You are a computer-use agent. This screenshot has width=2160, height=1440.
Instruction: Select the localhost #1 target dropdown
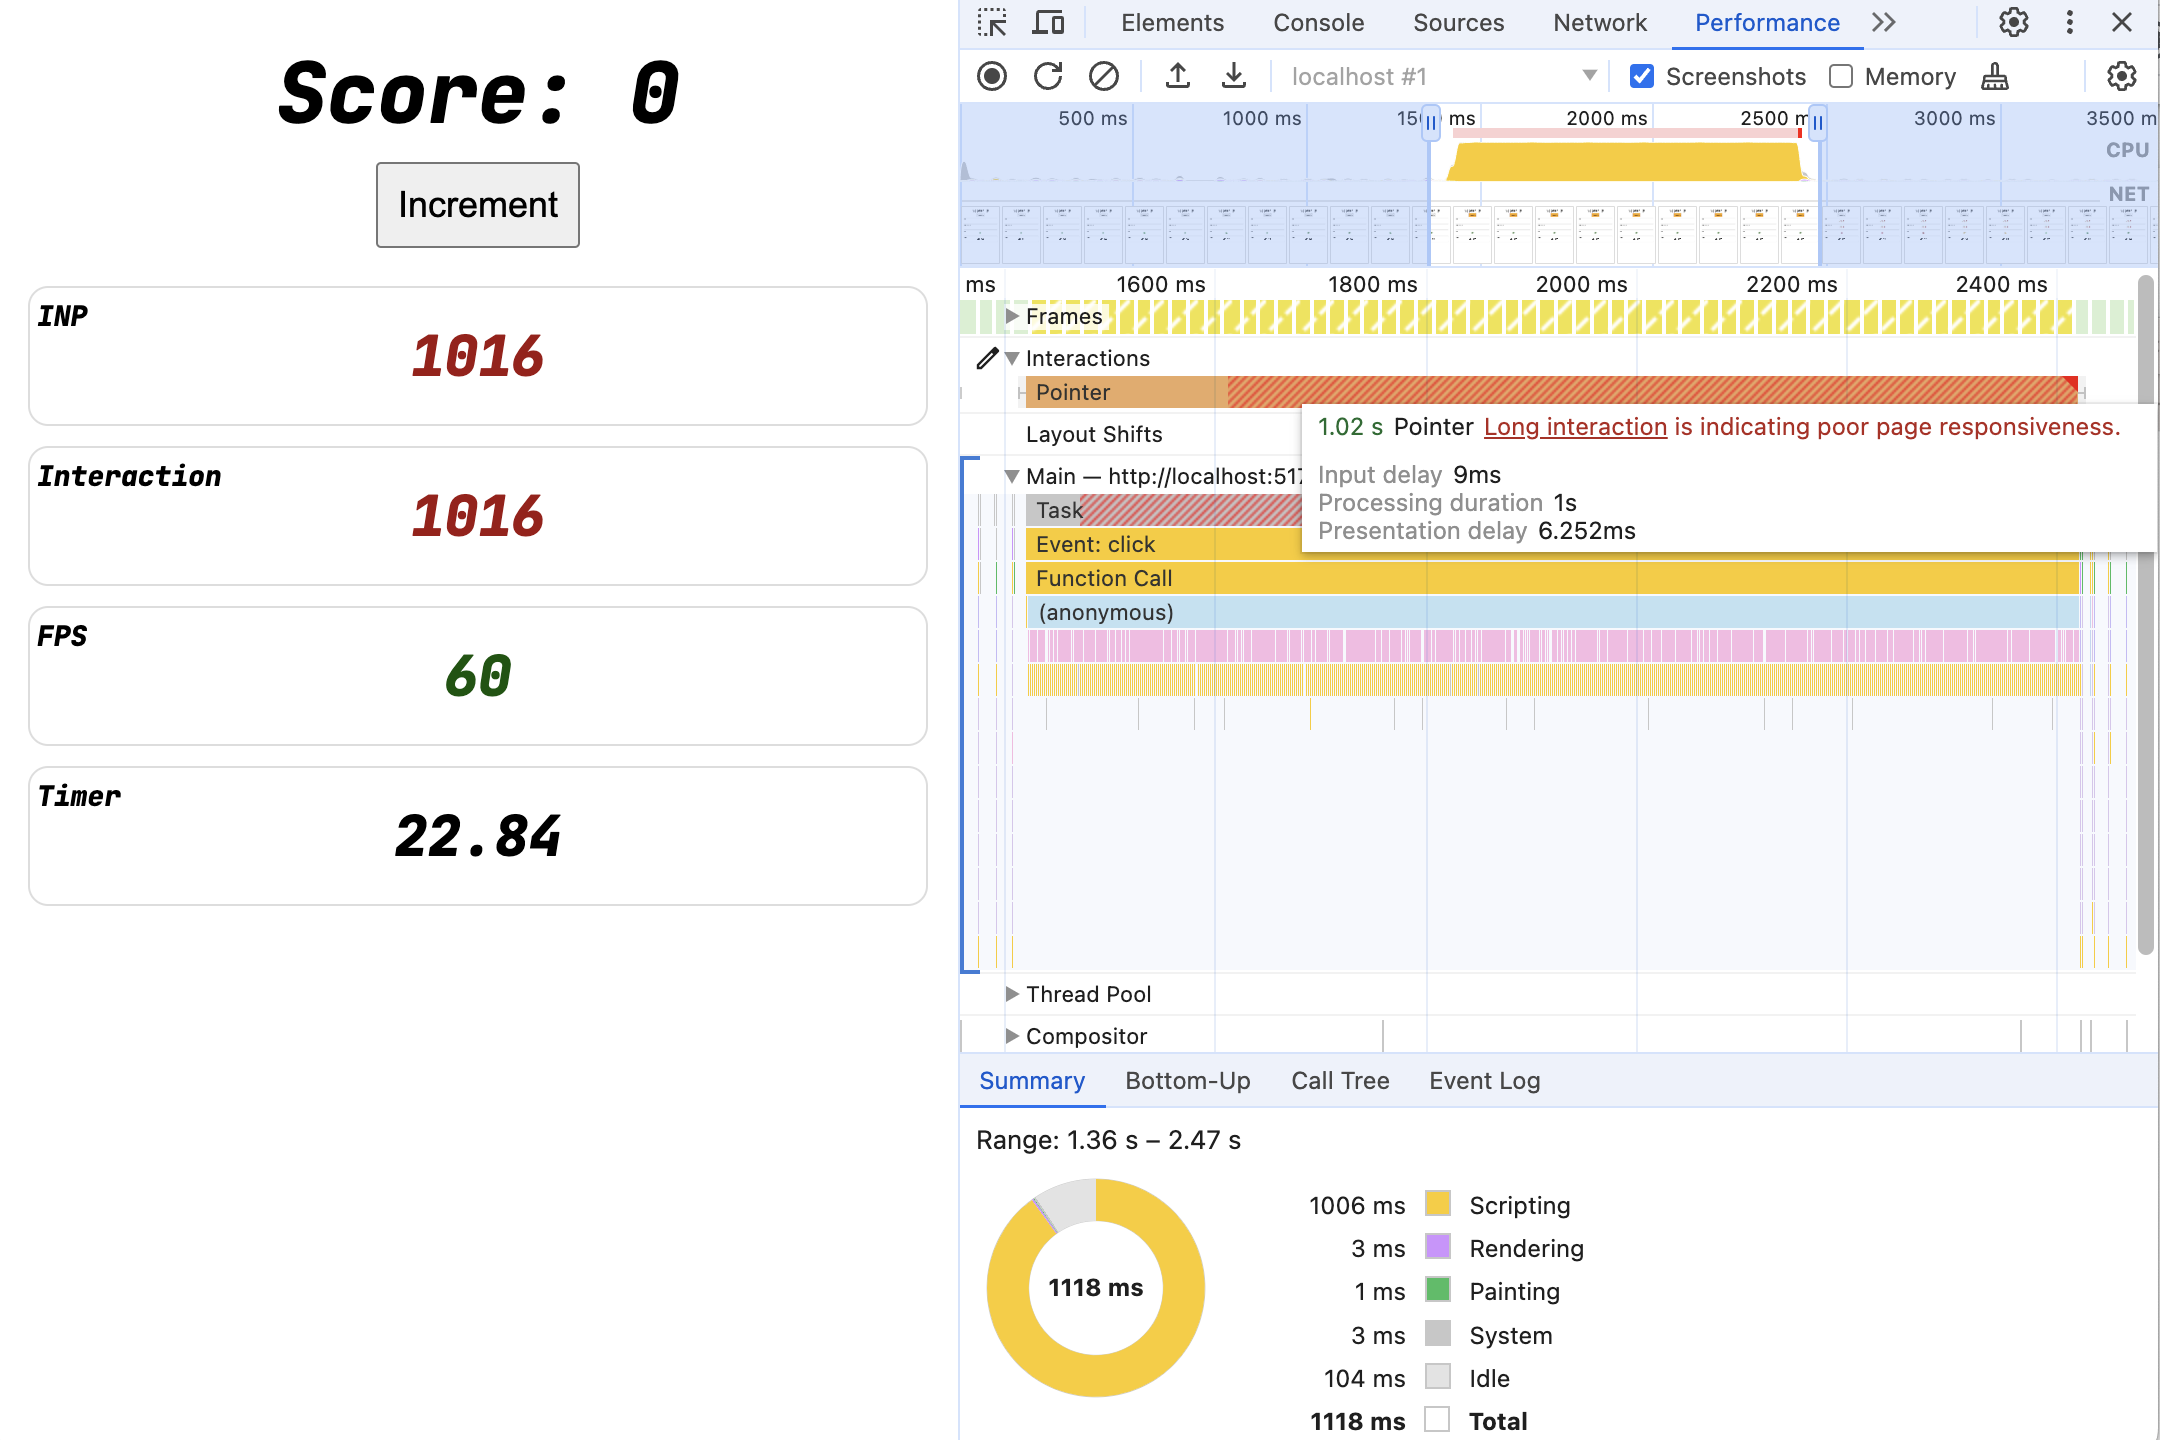(1440, 76)
